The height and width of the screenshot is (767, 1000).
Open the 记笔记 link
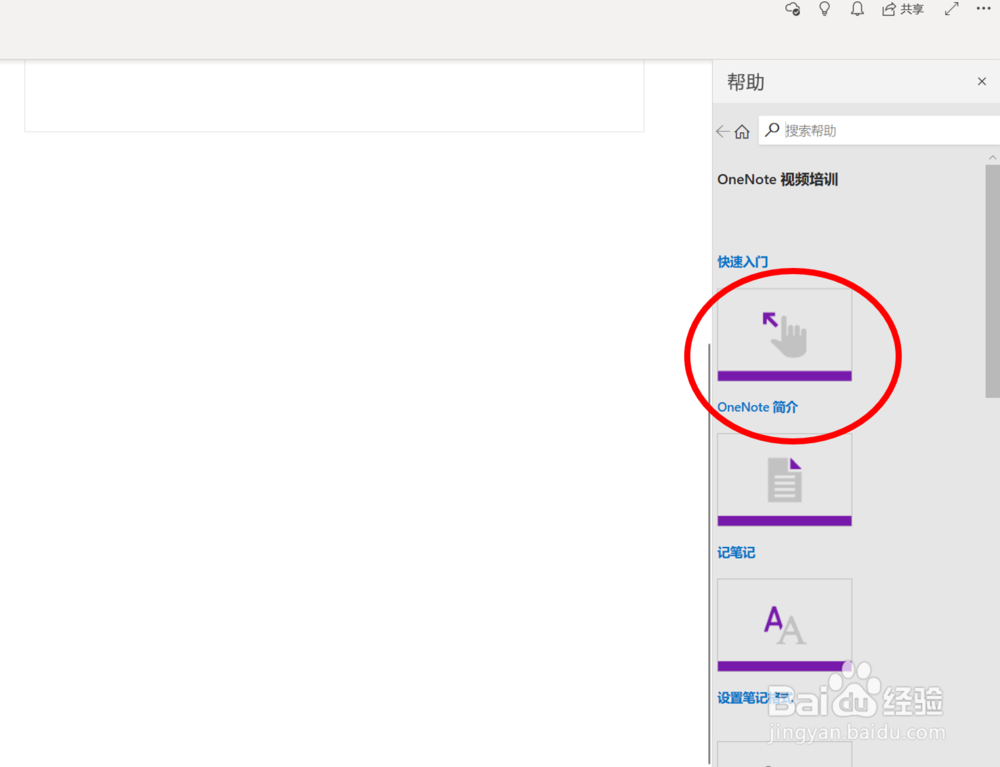pos(736,552)
